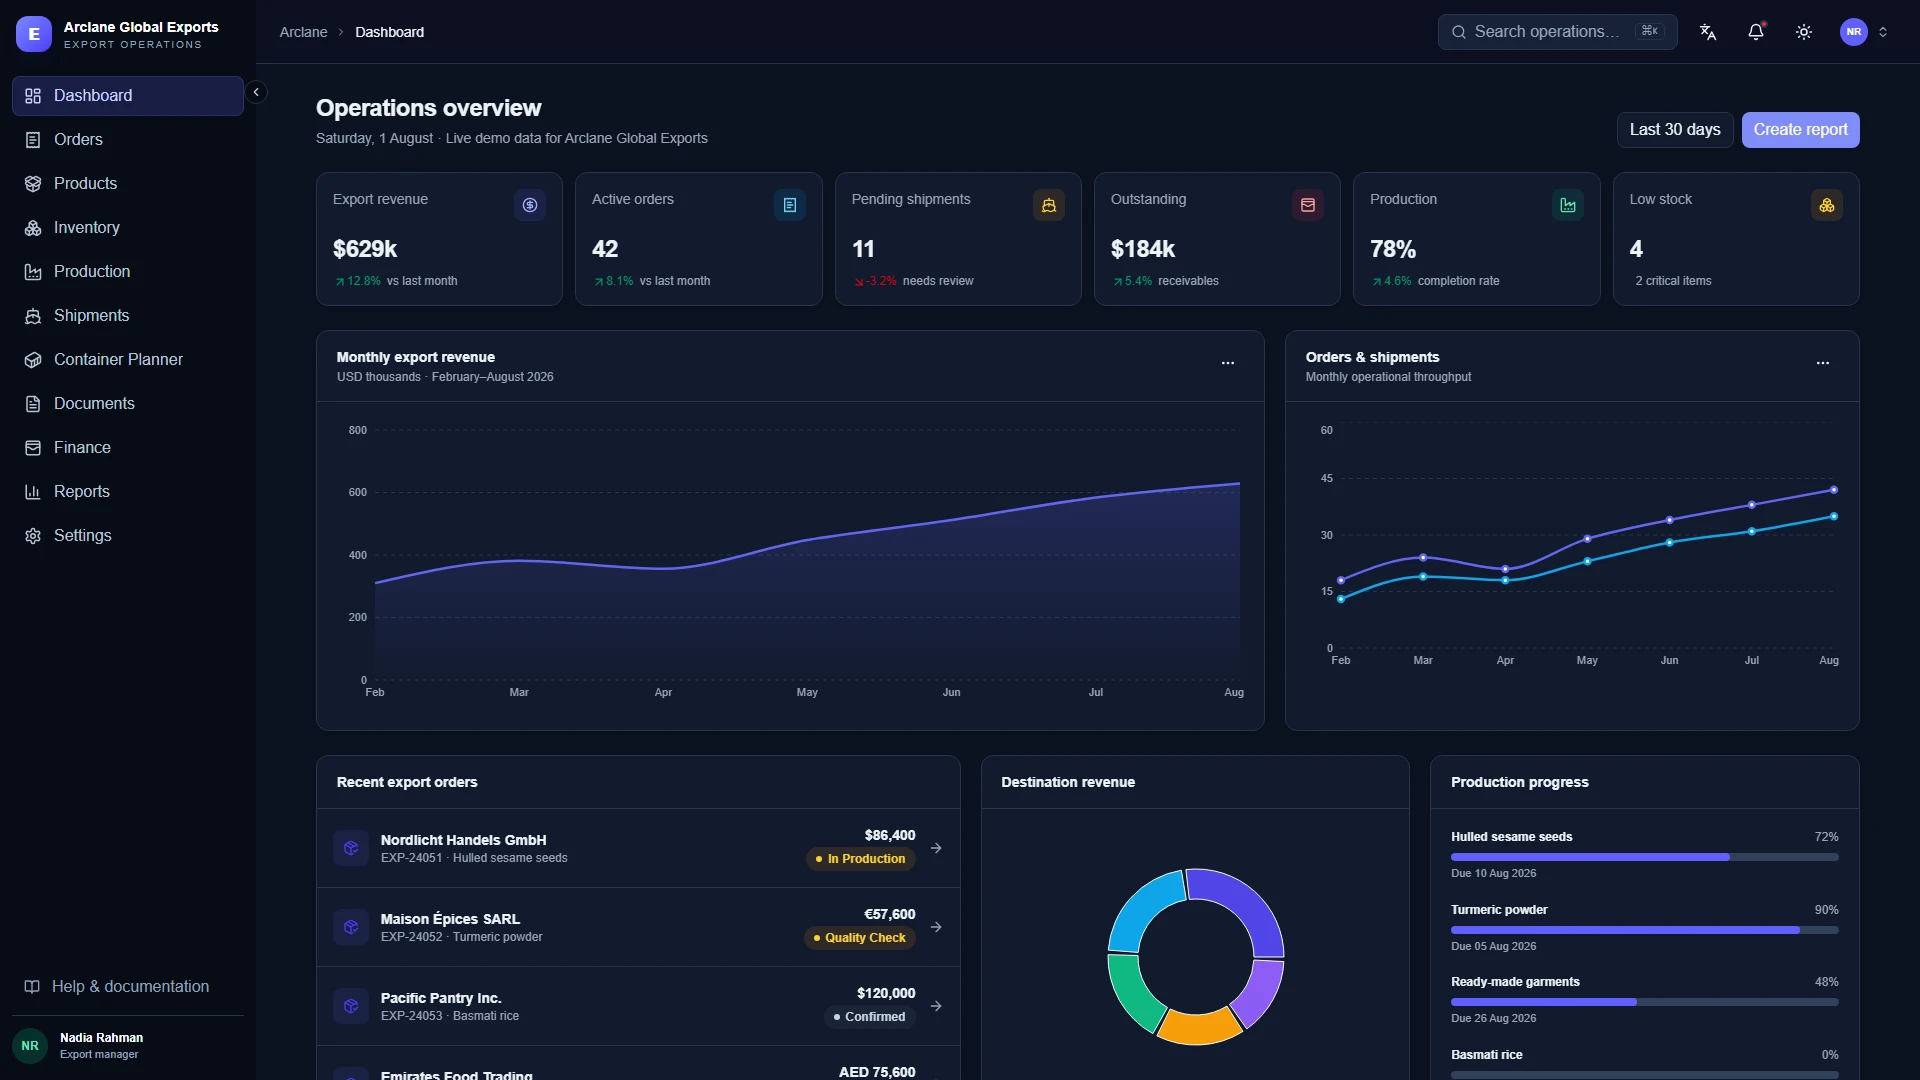
Task: Click the Feb data point on the shipments line
Action: 1341,599
